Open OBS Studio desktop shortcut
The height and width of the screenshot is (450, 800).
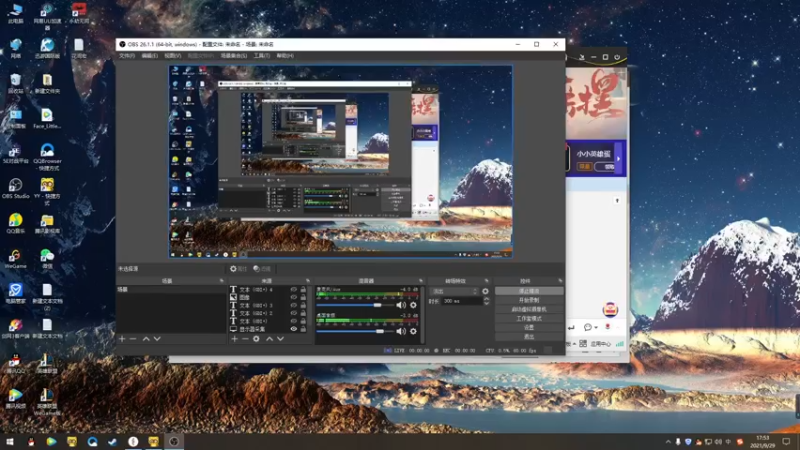(x=15, y=188)
